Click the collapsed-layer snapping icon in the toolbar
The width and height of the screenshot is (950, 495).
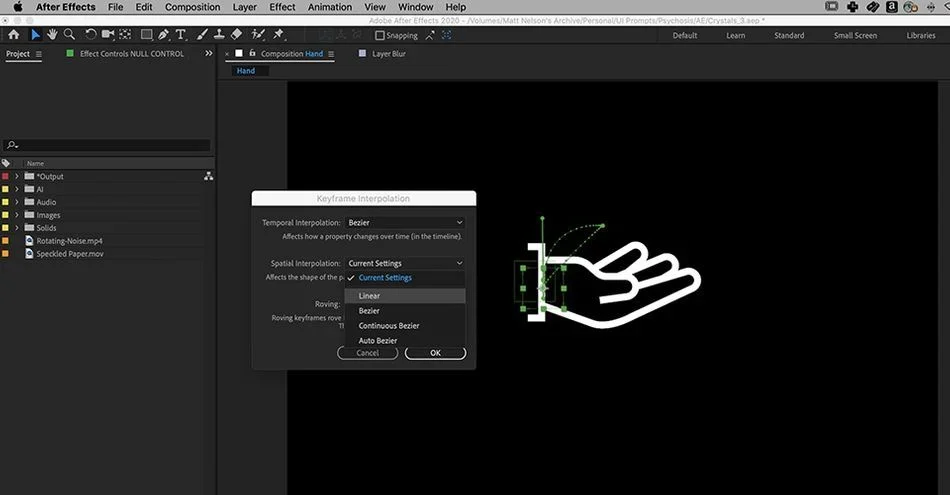tap(447, 35)
